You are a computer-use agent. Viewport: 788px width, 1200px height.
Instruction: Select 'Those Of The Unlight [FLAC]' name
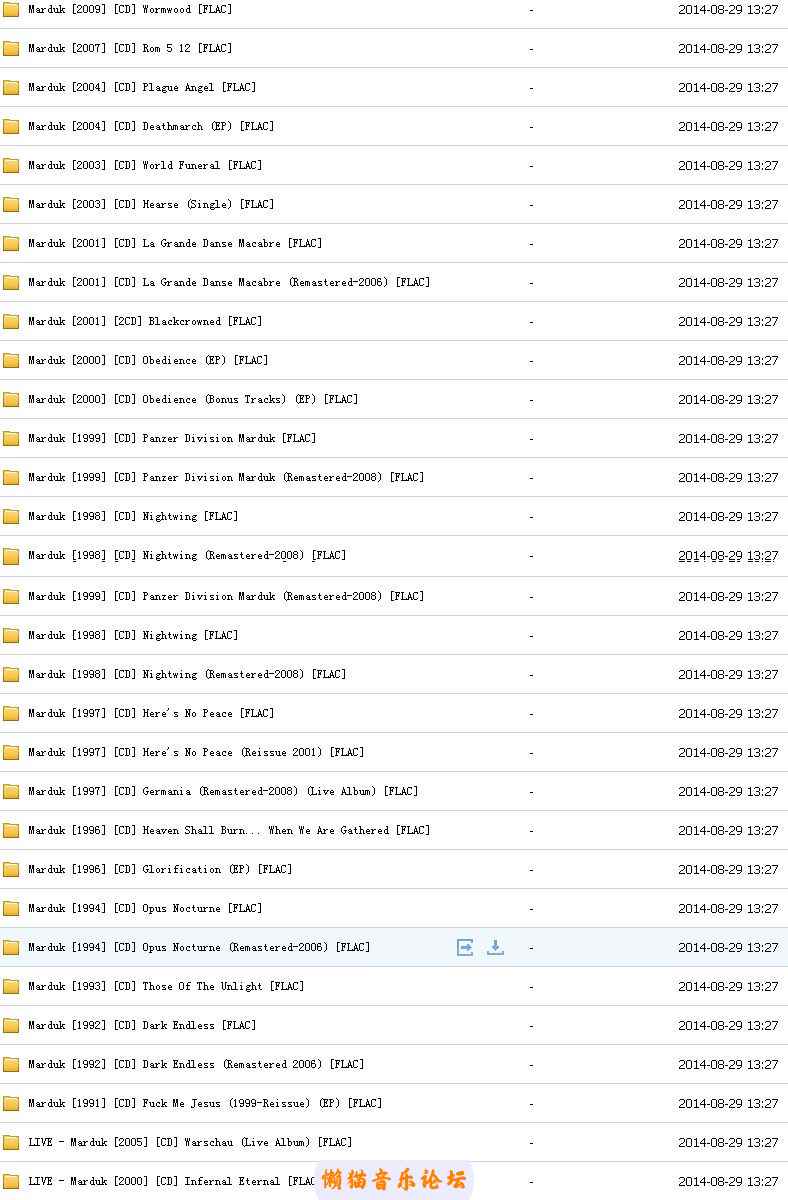pos(223,986)
